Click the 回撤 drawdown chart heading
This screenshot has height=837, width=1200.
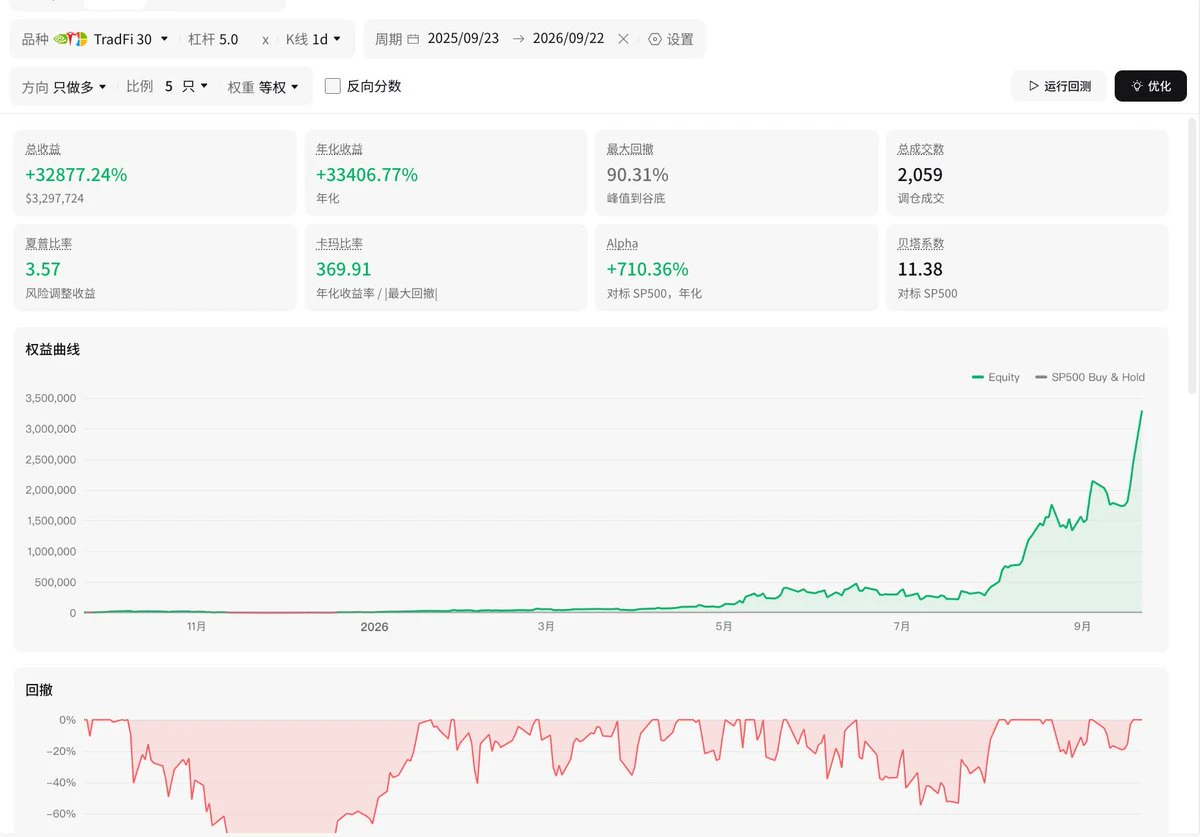39,689
